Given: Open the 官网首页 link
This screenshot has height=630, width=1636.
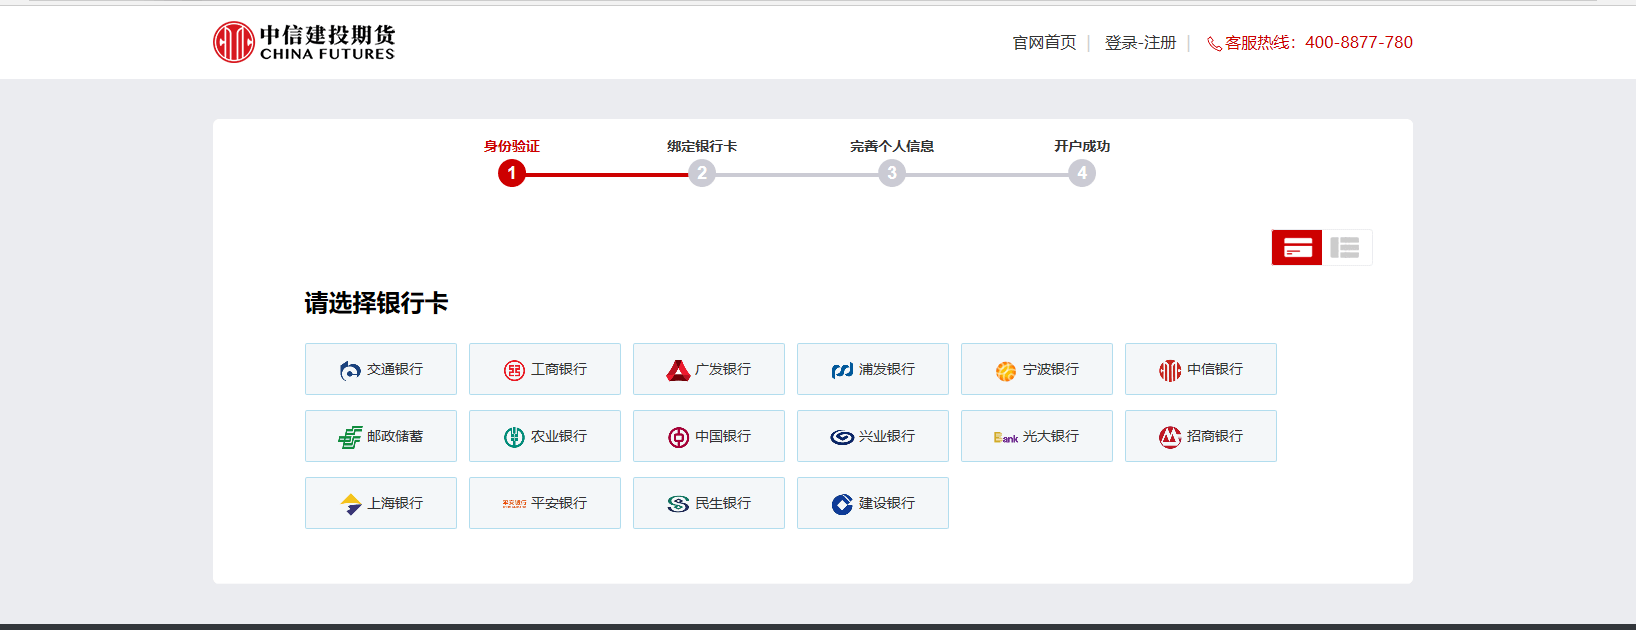Looking at the screenshot, I should 1044,43.
